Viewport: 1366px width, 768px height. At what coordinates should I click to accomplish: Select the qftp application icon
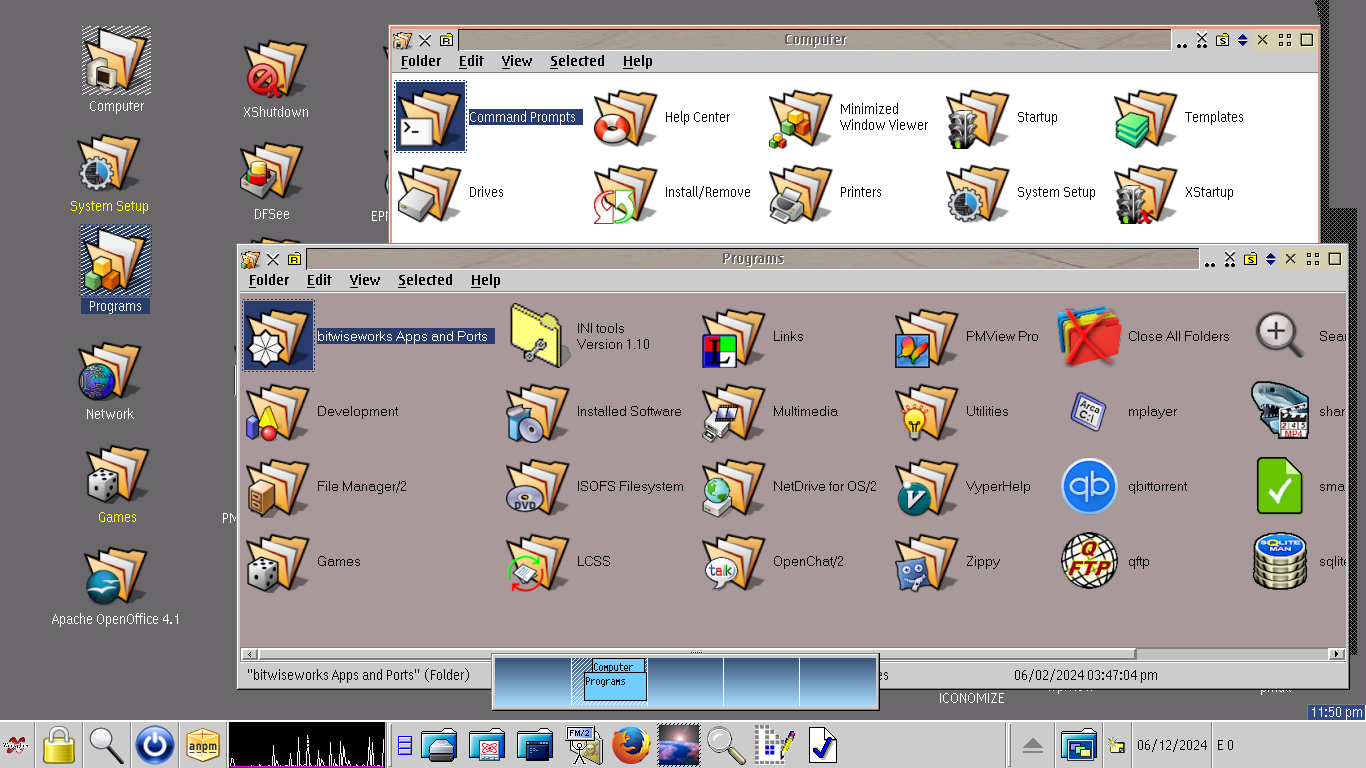click(x=1088, y=561)
